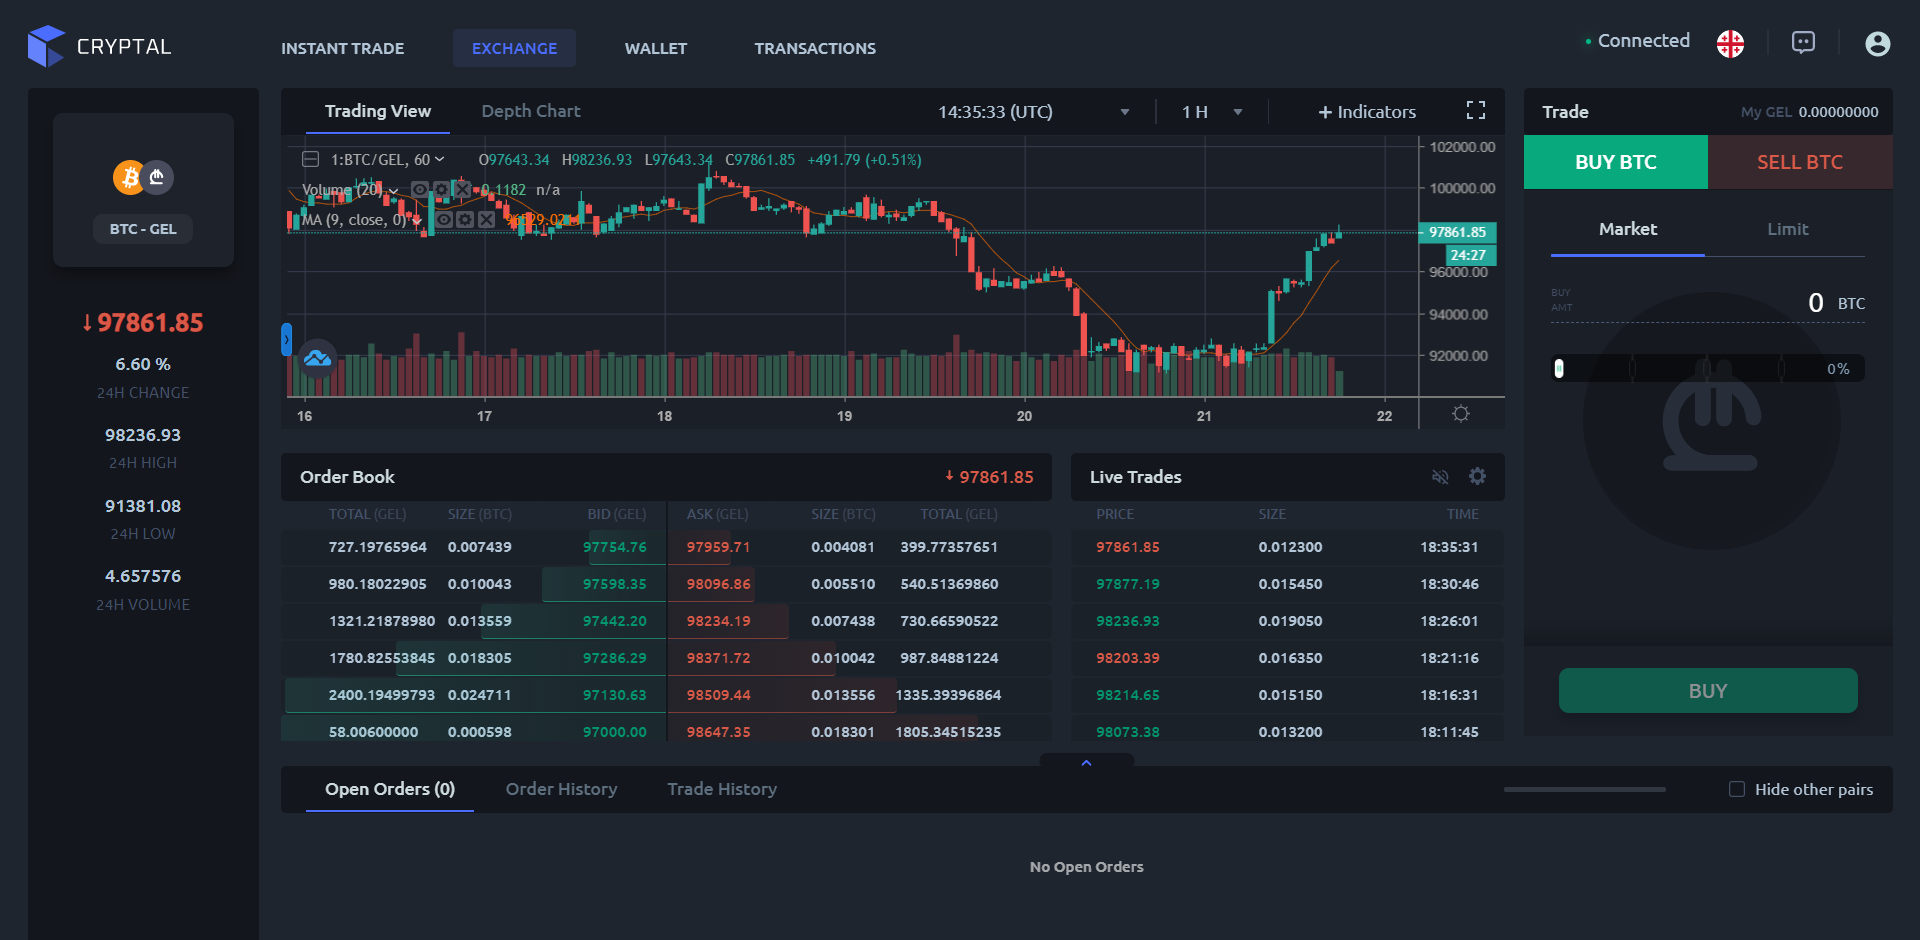This screenshot has height=940, width=1920.
Task: Click the Cryptal logo
Action: coord(99,46)
